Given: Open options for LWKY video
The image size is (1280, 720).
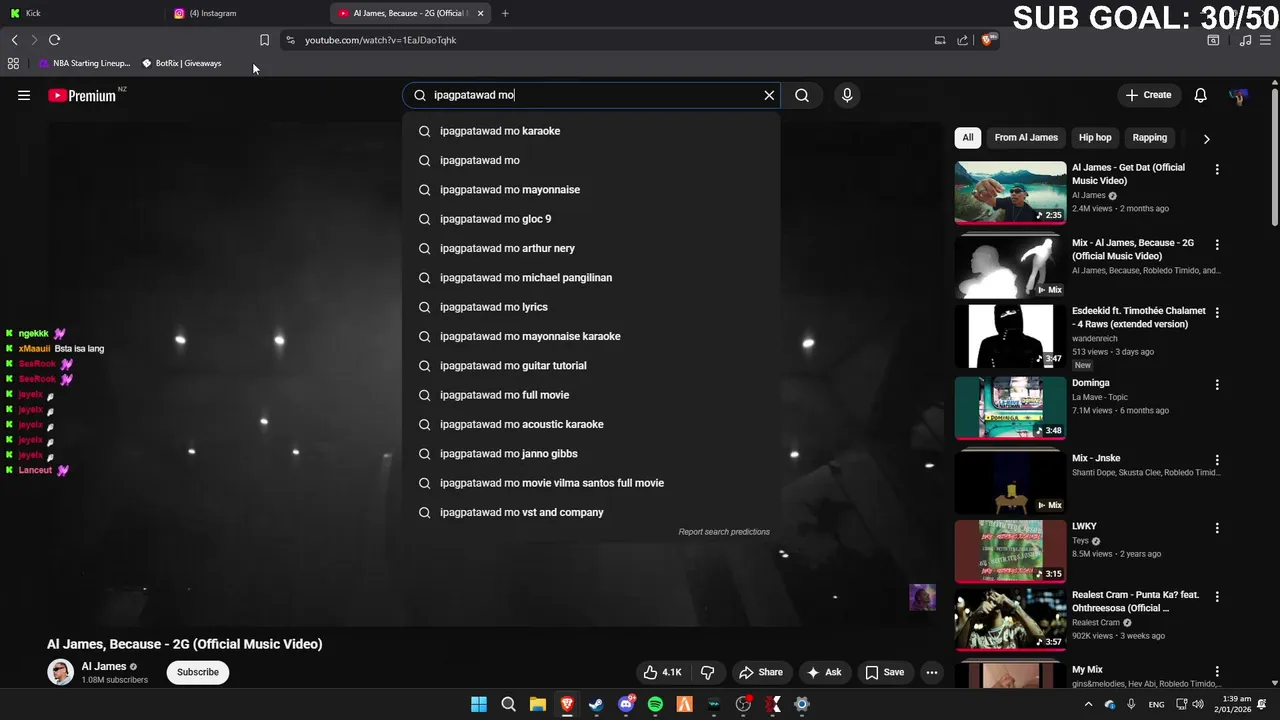Looking at the screenshot, I should (x=1217, y=528).
